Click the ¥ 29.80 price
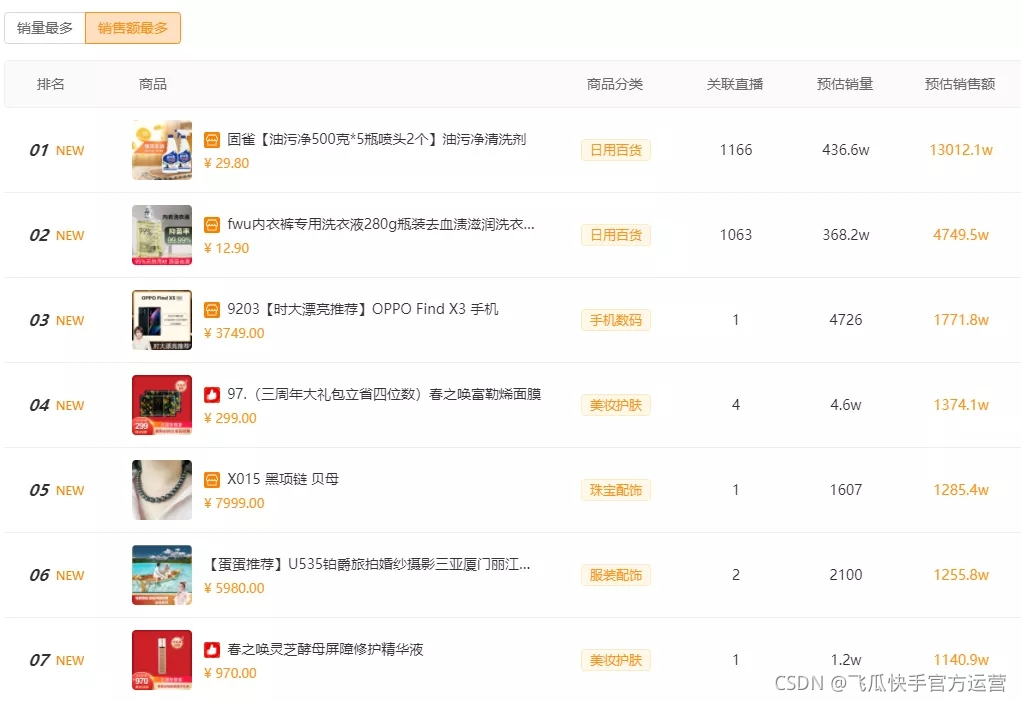The height and width of the screenshot is (701, 1021). tap(227, 163)
